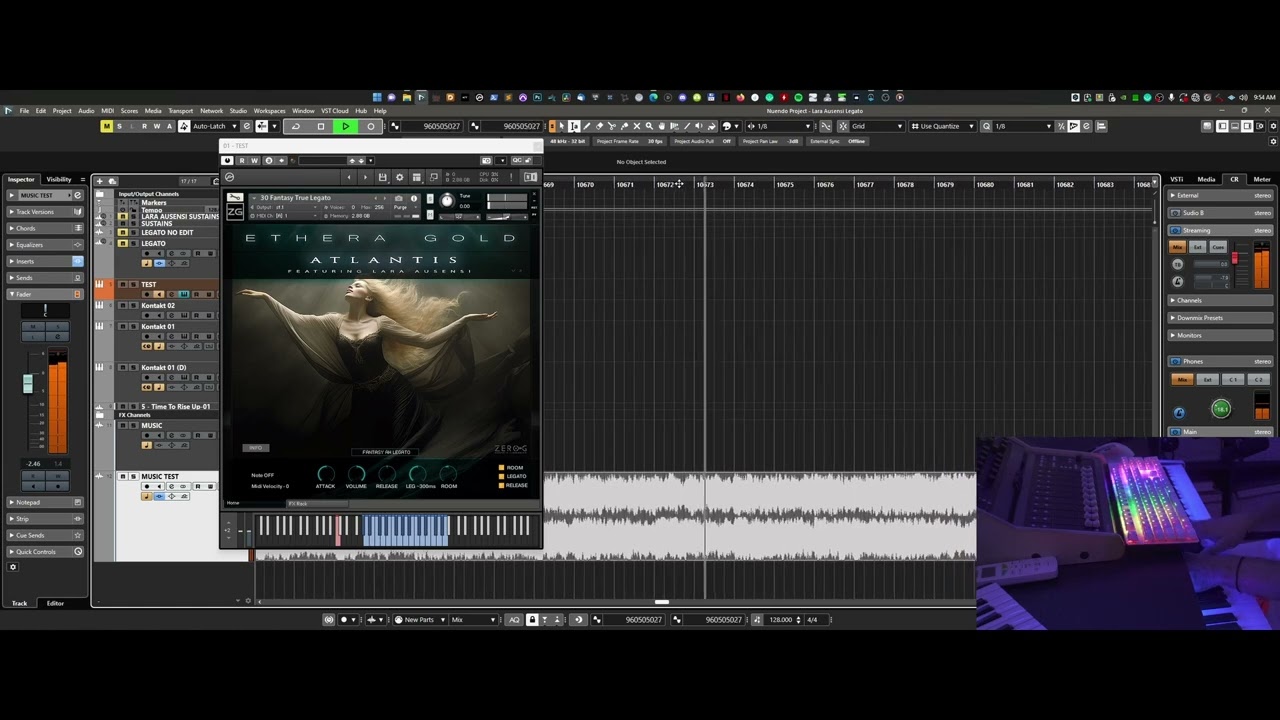This screenshot has height=720, width=1280.
Task: Open the Grid snap type dropdown
Action: [x=876, y=126]
